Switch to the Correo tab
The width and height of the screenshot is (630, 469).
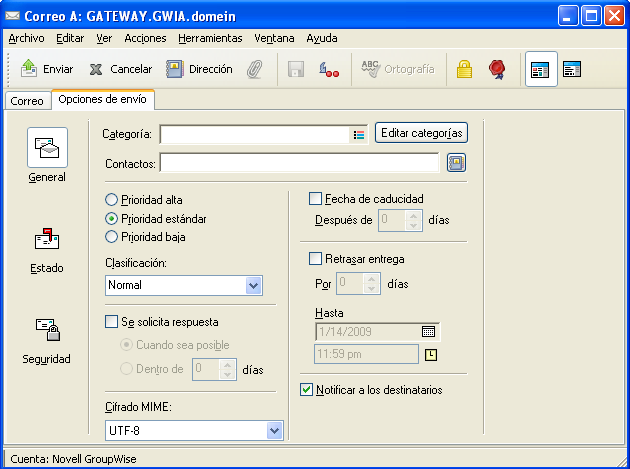27,100
